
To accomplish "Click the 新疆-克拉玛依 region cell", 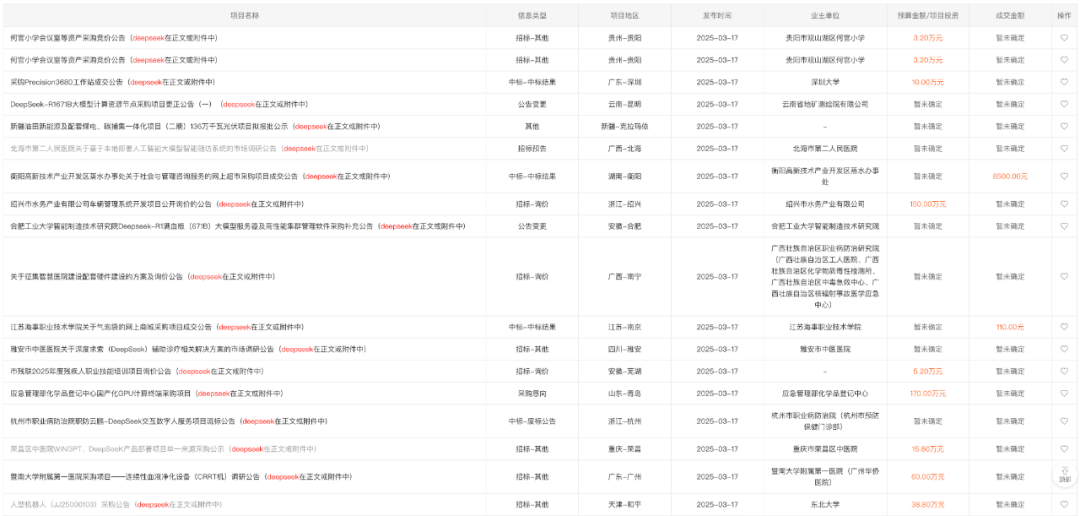I will click(624, 127).
